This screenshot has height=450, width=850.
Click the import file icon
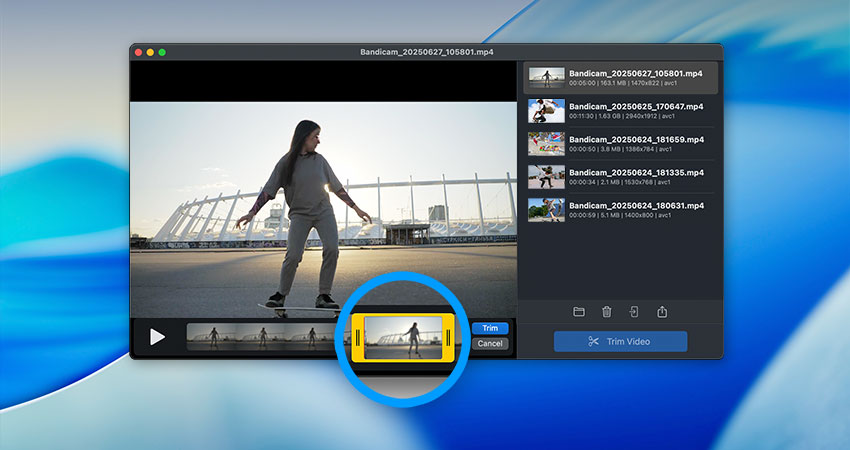634,312
